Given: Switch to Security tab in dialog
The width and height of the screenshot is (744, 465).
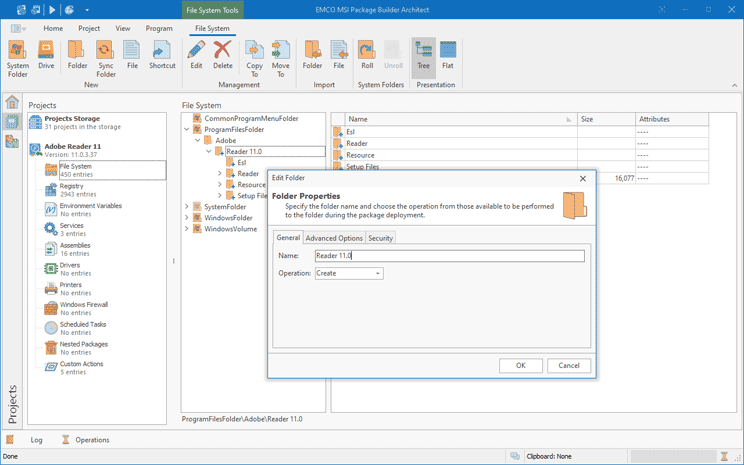Looking at the screenshot, I should 381,238.
